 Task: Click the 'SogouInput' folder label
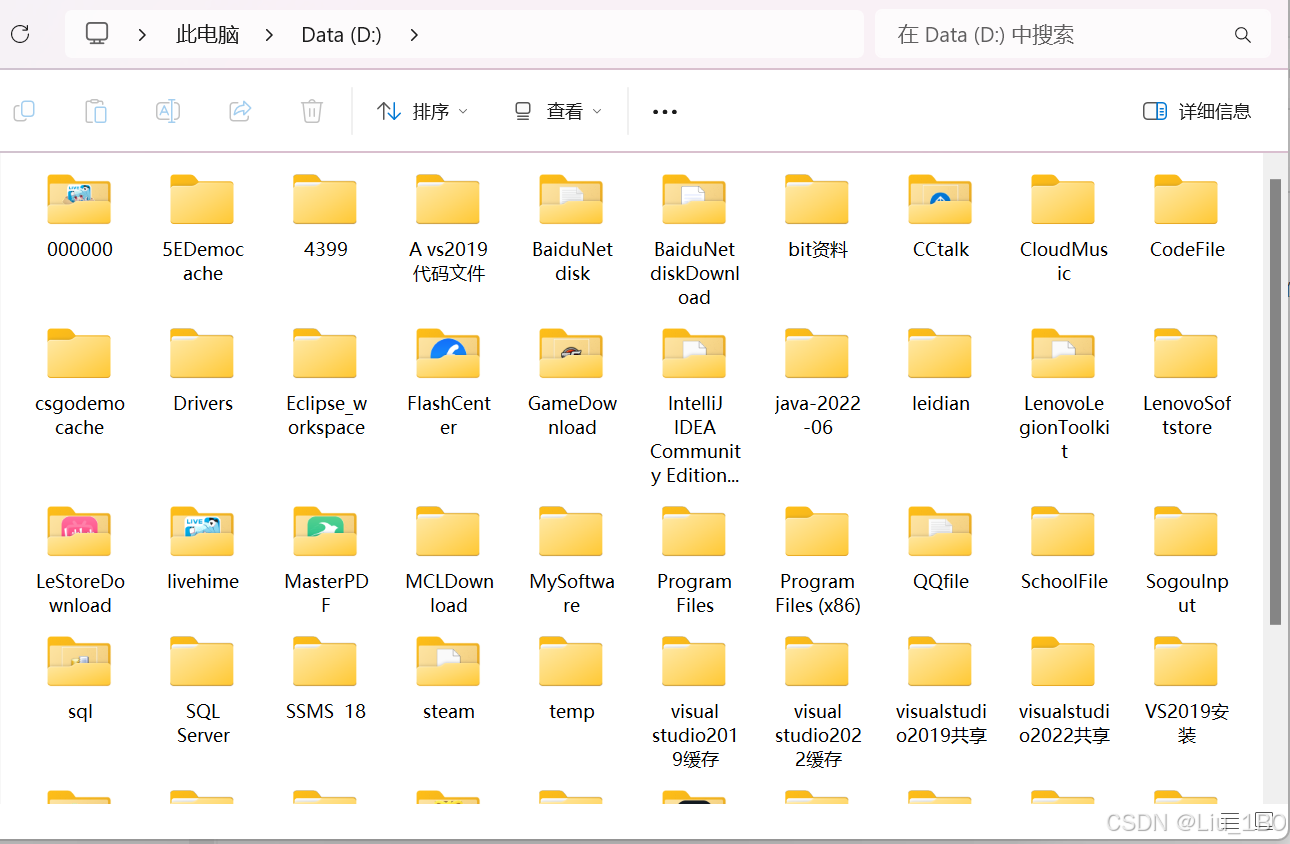click(1187, 594)
